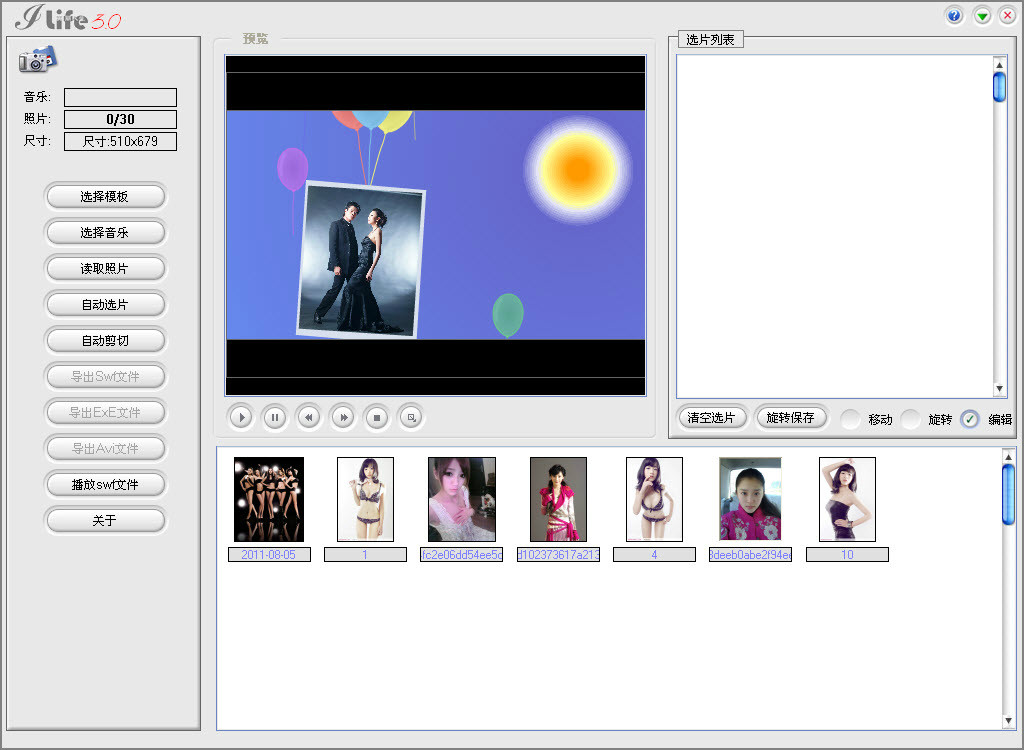The width and height of the screenshot is (1024, 750).
Task: Click the rewind icon below the preview
Action: (x=308, y=417)
